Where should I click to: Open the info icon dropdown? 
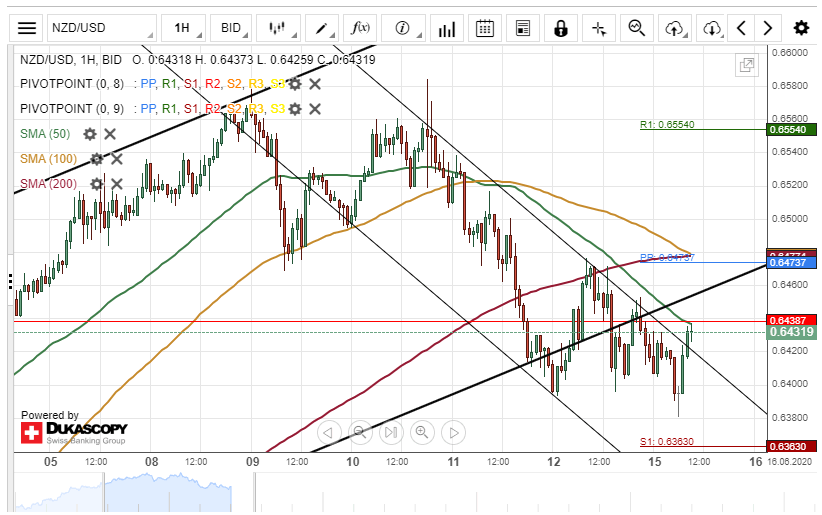click(x=403, y=28)
